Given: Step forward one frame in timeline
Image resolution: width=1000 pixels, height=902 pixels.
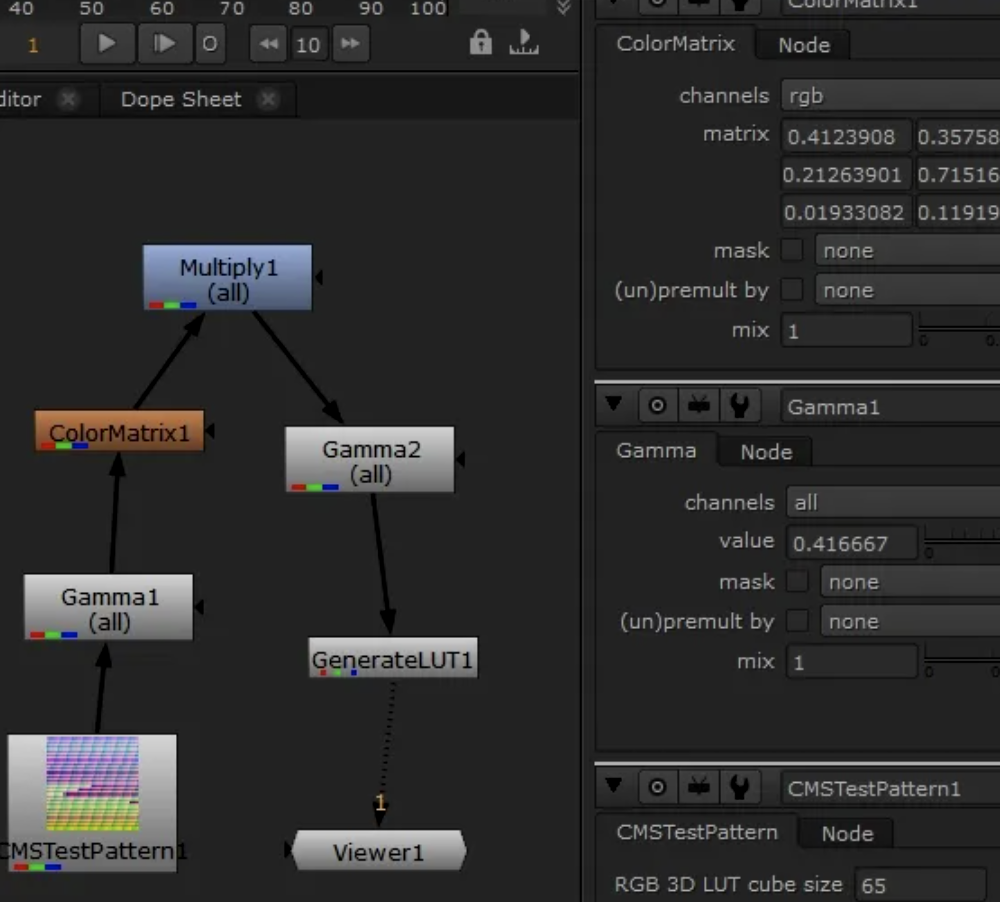Looking at the screenshot, I should pyautogui.click(x=165, y=43).
